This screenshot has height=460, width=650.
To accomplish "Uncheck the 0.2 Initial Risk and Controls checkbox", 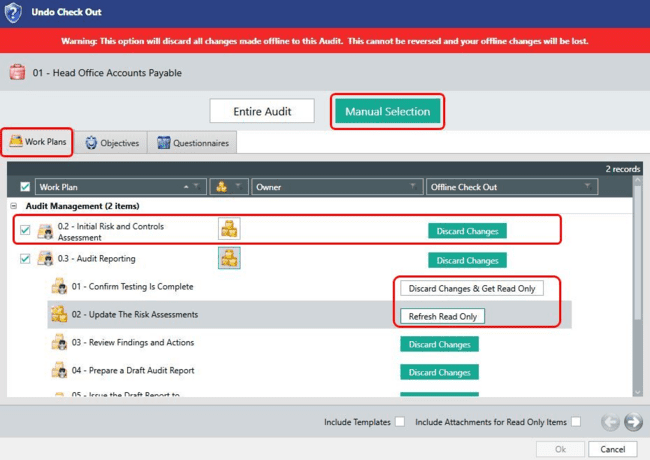I will [25, 230].
